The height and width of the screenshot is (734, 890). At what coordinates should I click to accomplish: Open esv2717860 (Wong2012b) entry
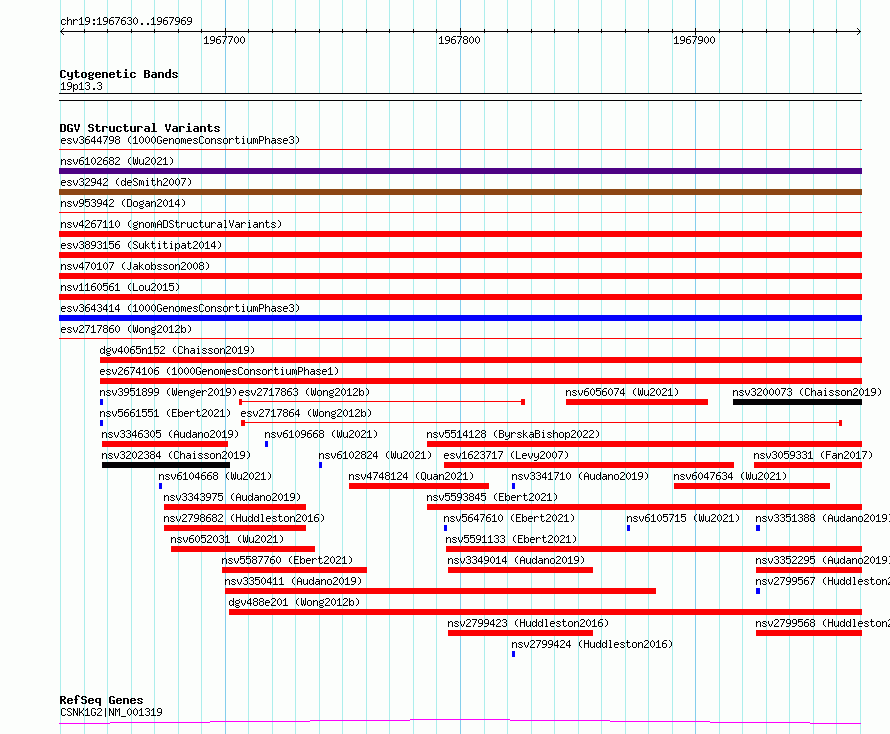click(126, 329)
